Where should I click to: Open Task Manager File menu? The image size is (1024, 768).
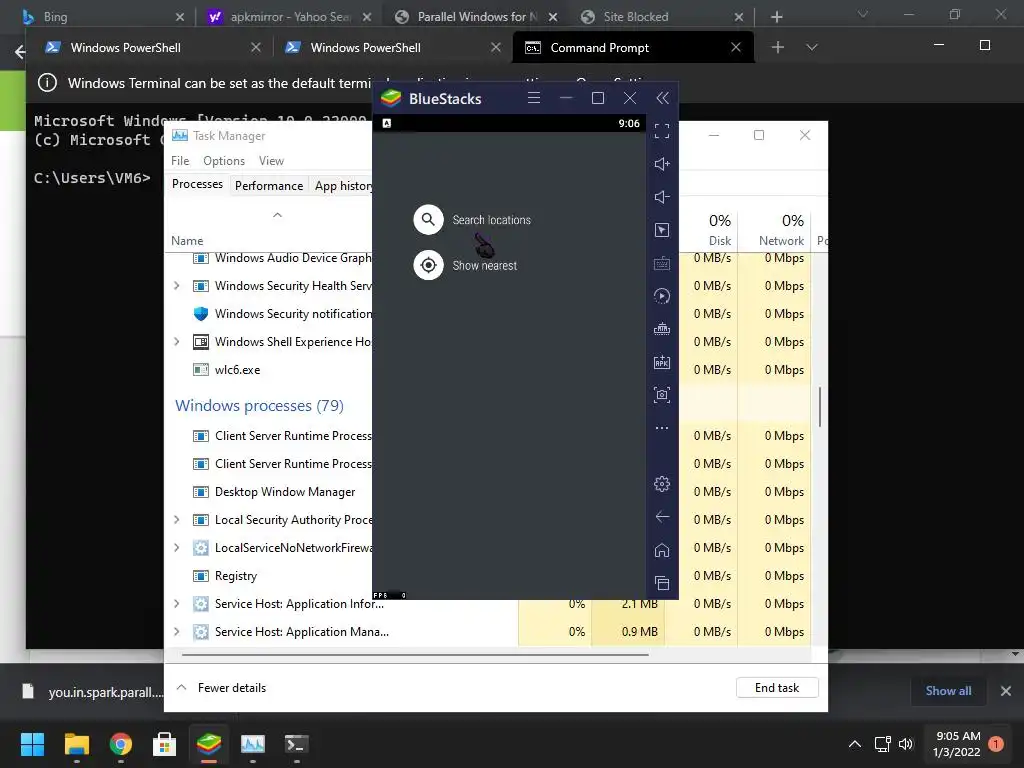[180, 161]
